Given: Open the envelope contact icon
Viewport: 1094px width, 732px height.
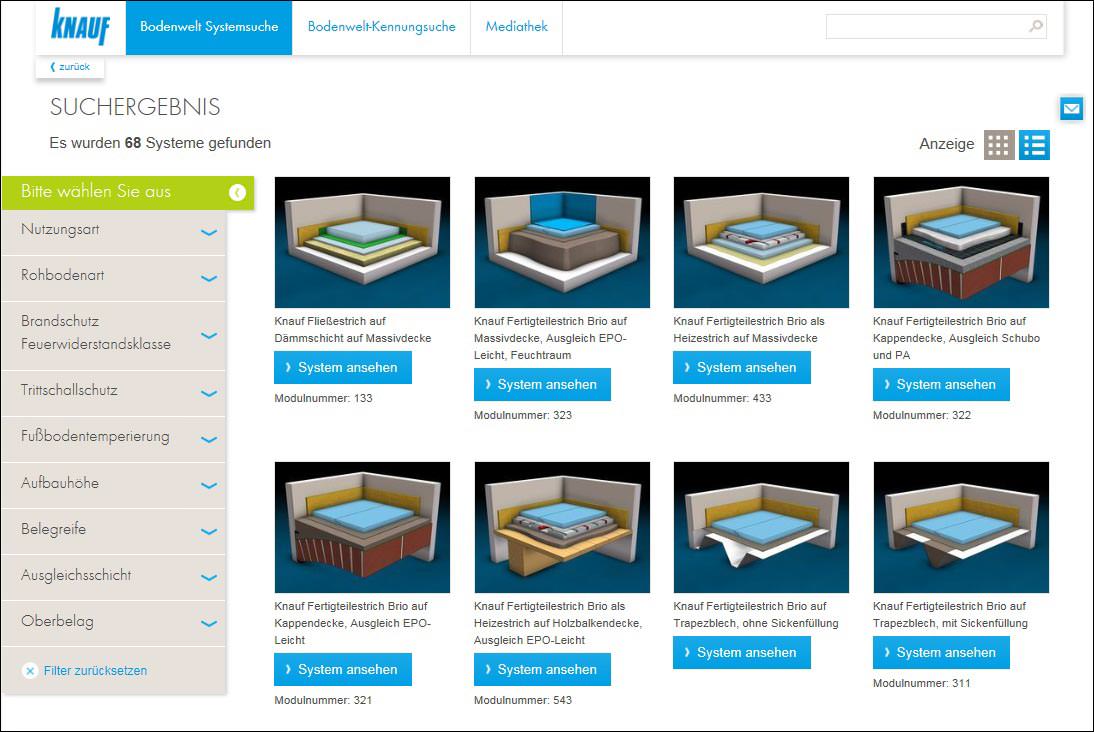Looking at the screenshot, I should [x=1071, y=108].
